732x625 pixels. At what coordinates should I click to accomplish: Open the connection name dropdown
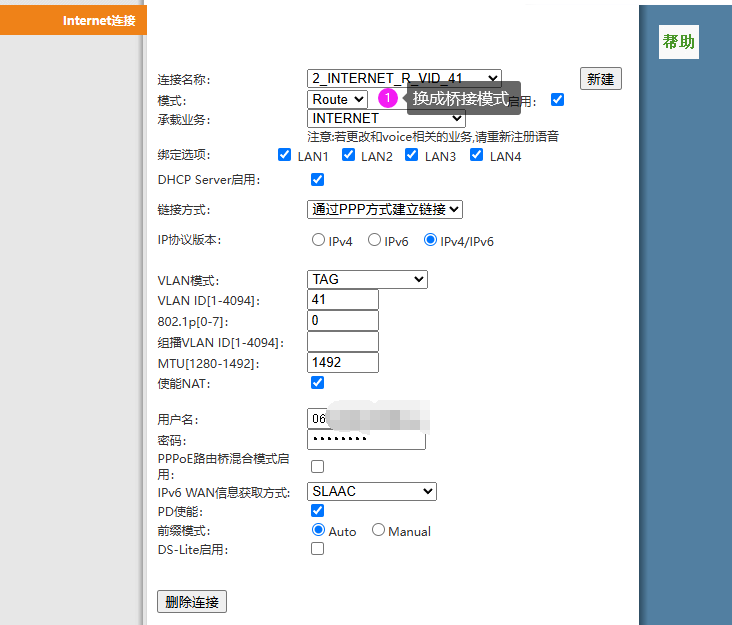tap(404, 78)
